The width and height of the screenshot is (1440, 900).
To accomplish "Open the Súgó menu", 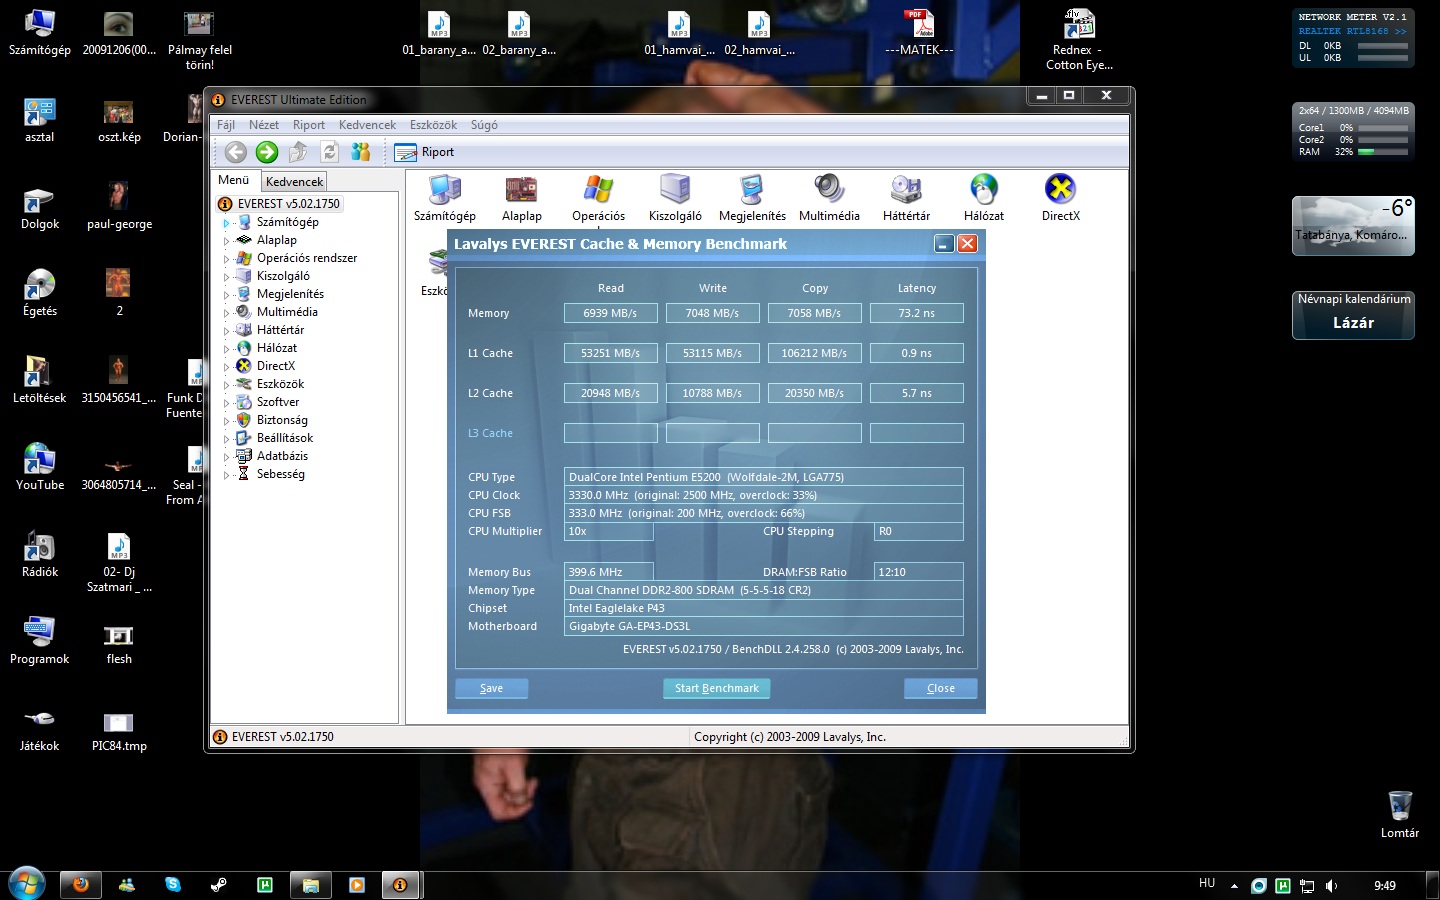I will [x=484, y=125].
